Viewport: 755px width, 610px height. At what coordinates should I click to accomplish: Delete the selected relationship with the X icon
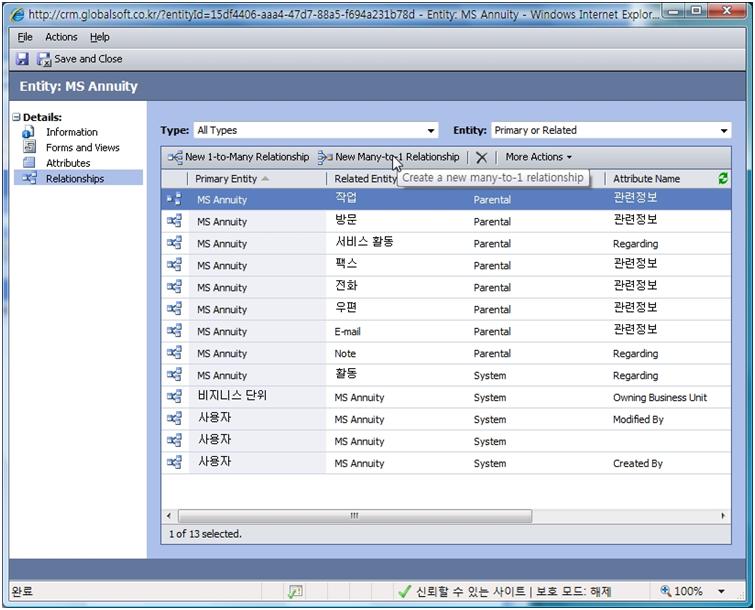coord(482,157)
